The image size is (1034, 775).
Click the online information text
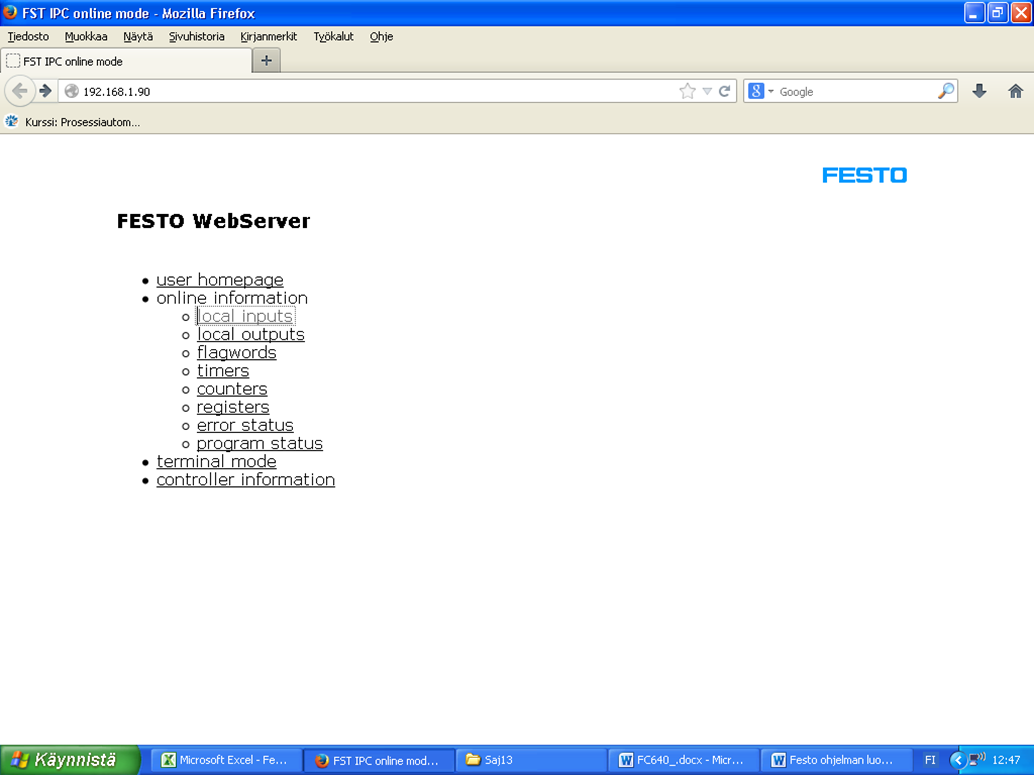tap(232, 298)
